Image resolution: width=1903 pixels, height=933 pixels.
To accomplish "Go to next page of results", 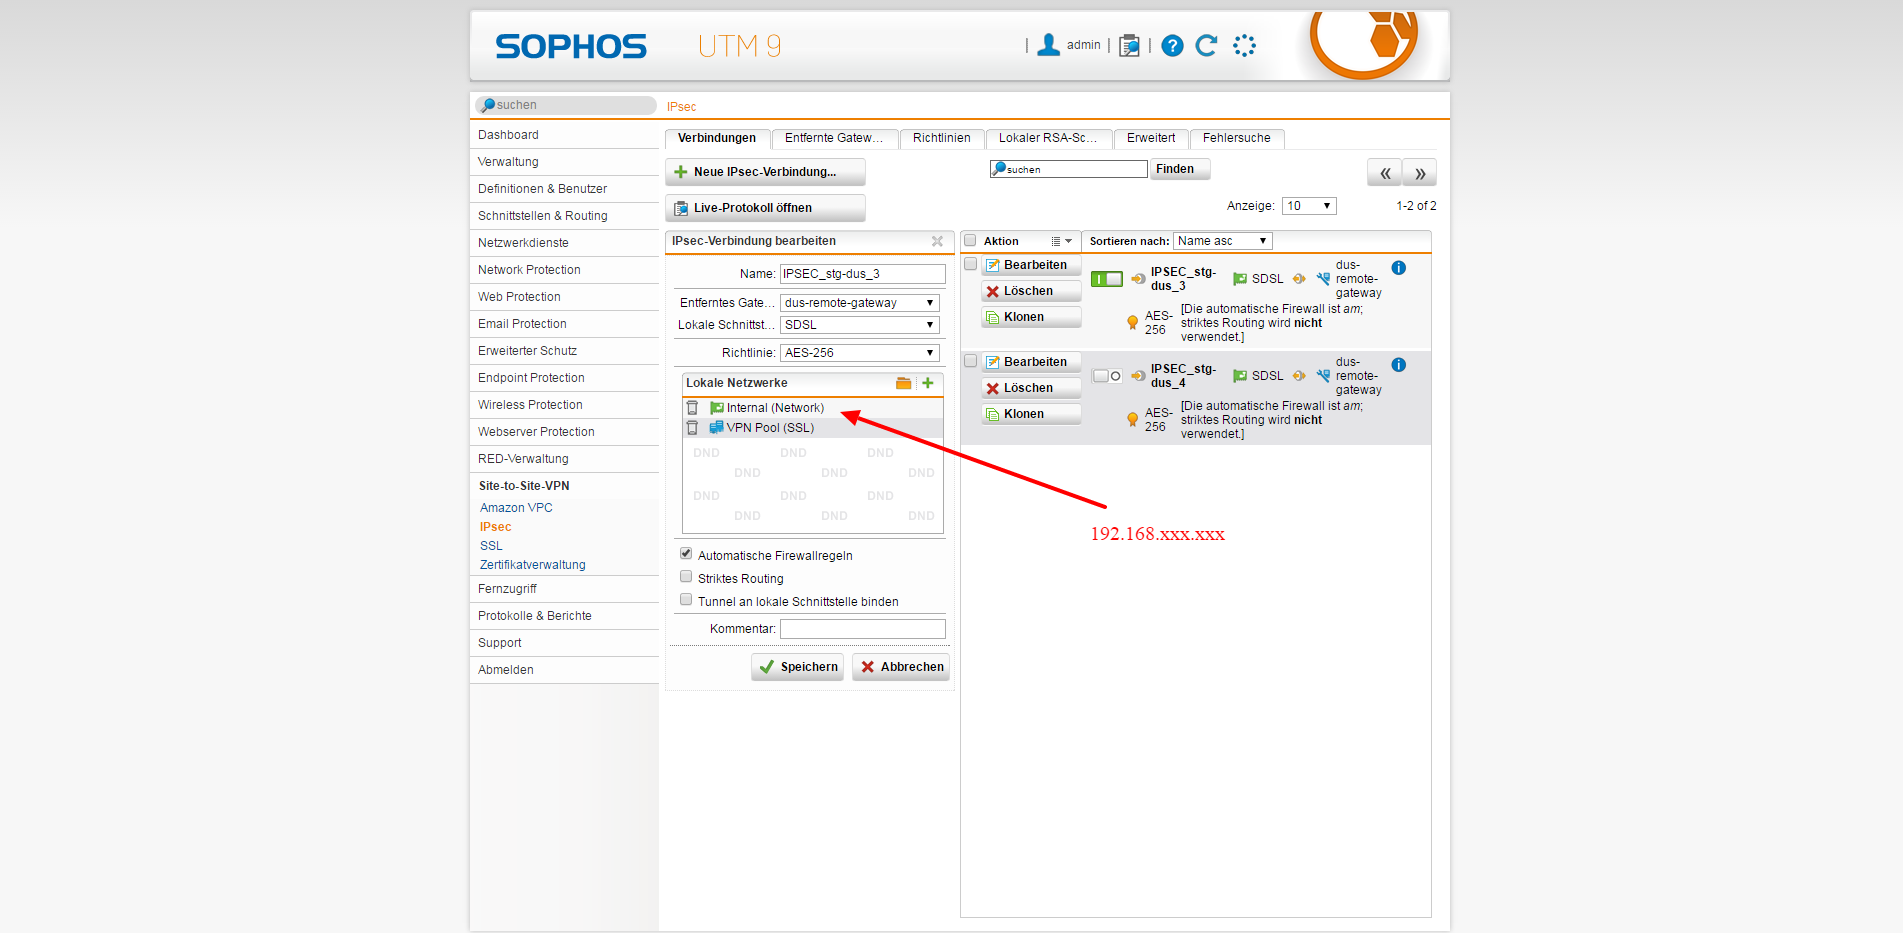I will coord(1419,173).
